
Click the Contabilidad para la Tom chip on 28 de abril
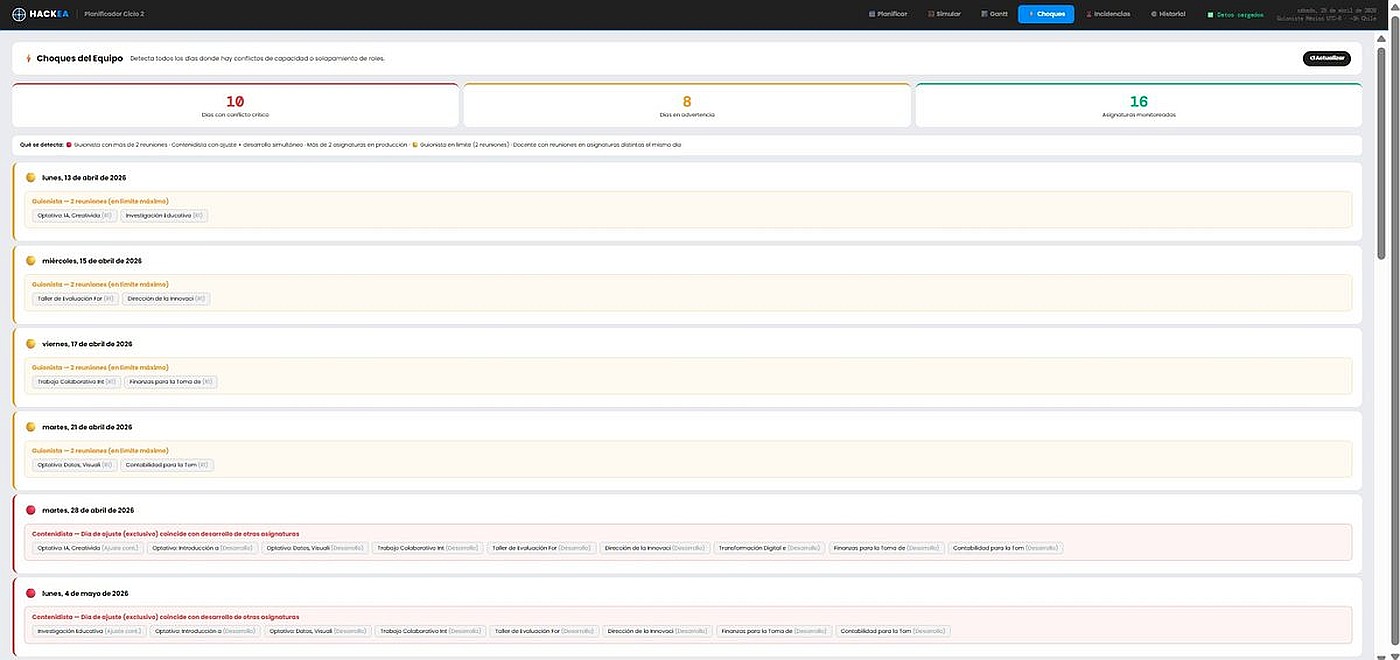coord(1005,548)
